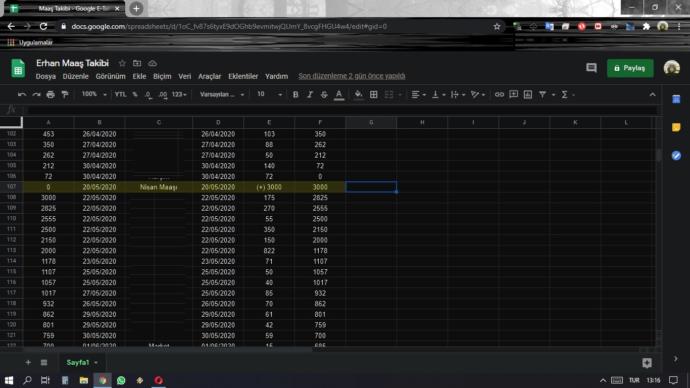
Task: Open number format 123 dropdown
Action: click(179, 95)
